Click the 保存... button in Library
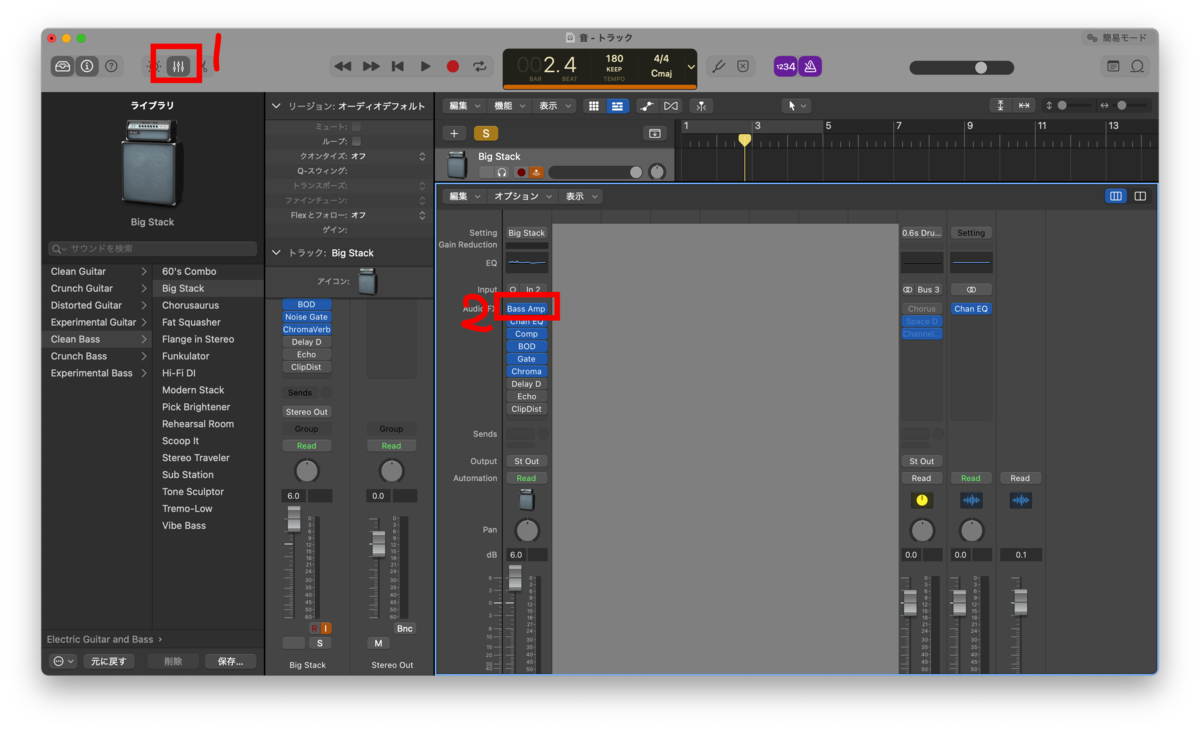 click(x=230, y=661)
